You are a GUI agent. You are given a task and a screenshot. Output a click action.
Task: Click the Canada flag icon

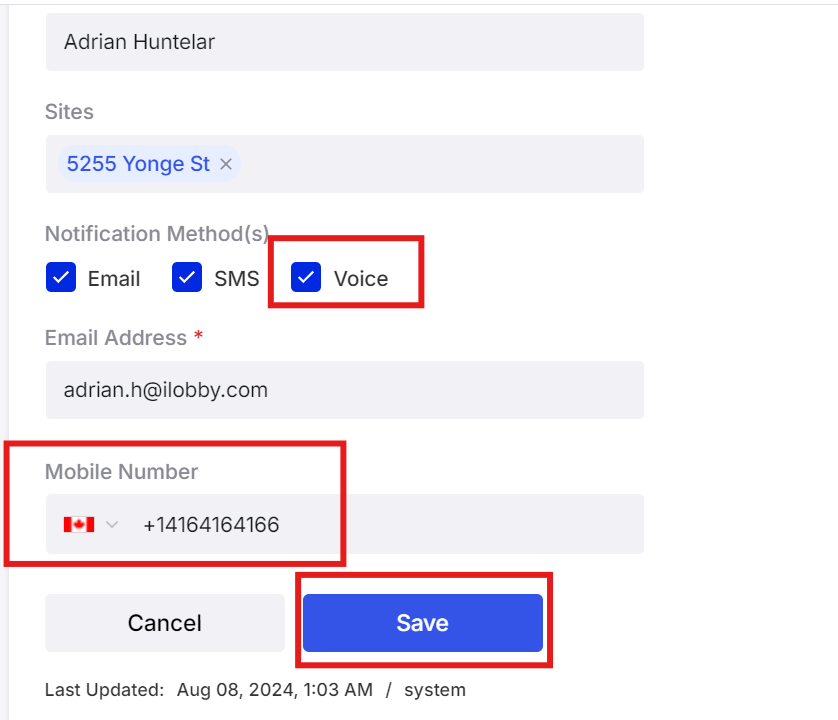tap(79, 524)
